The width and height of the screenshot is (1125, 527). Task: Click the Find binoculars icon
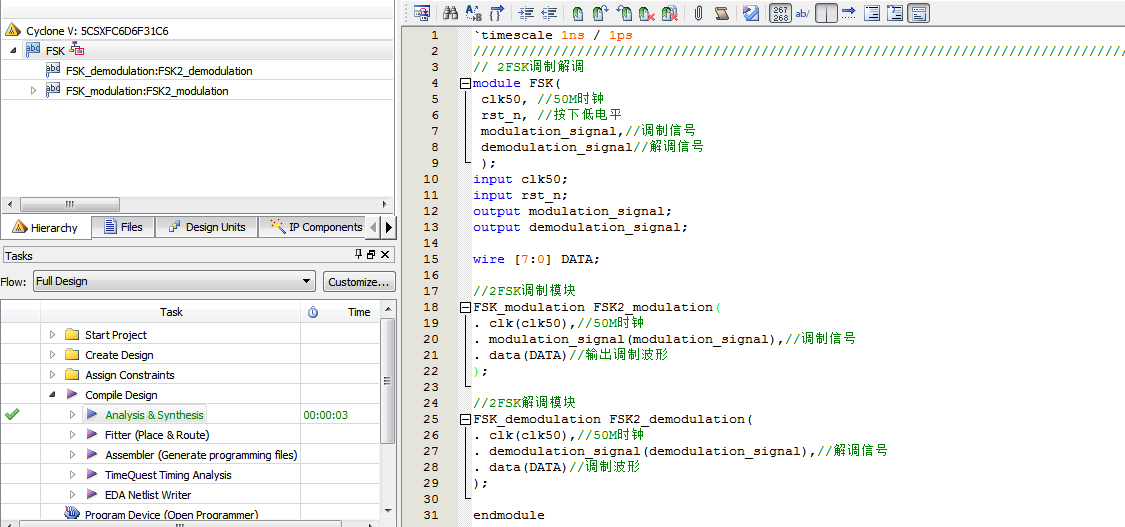point(450,13)
